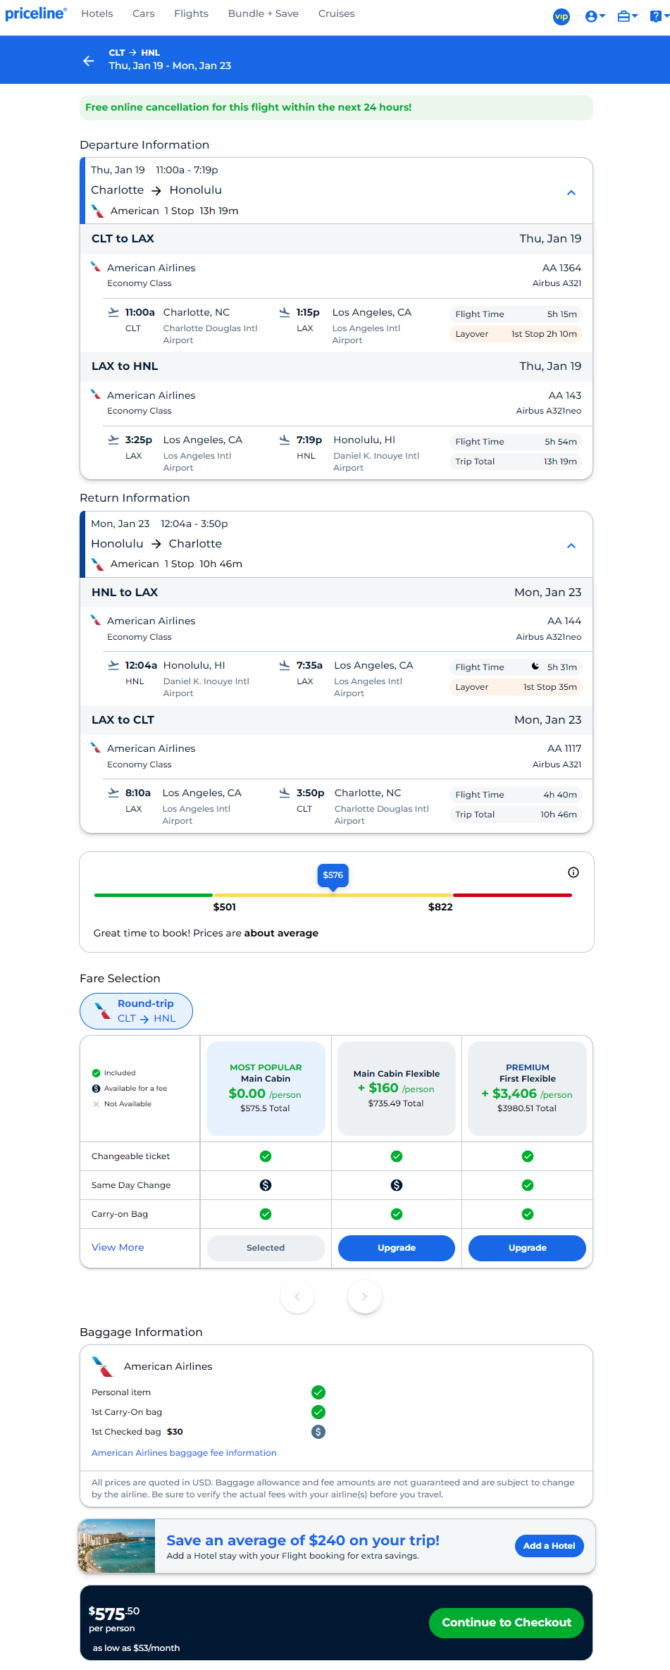Click the AA 1117 flight number

click(564, 748)
